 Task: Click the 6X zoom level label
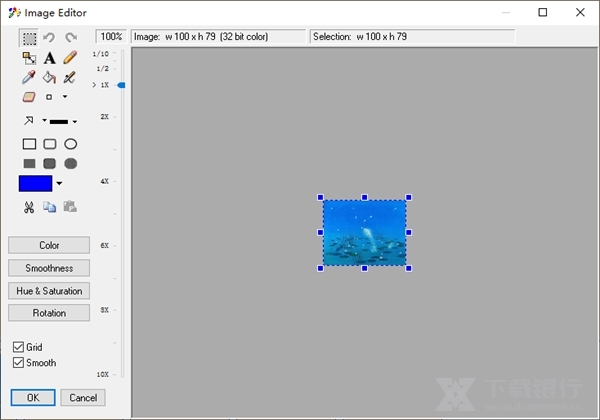pos(104,246)
